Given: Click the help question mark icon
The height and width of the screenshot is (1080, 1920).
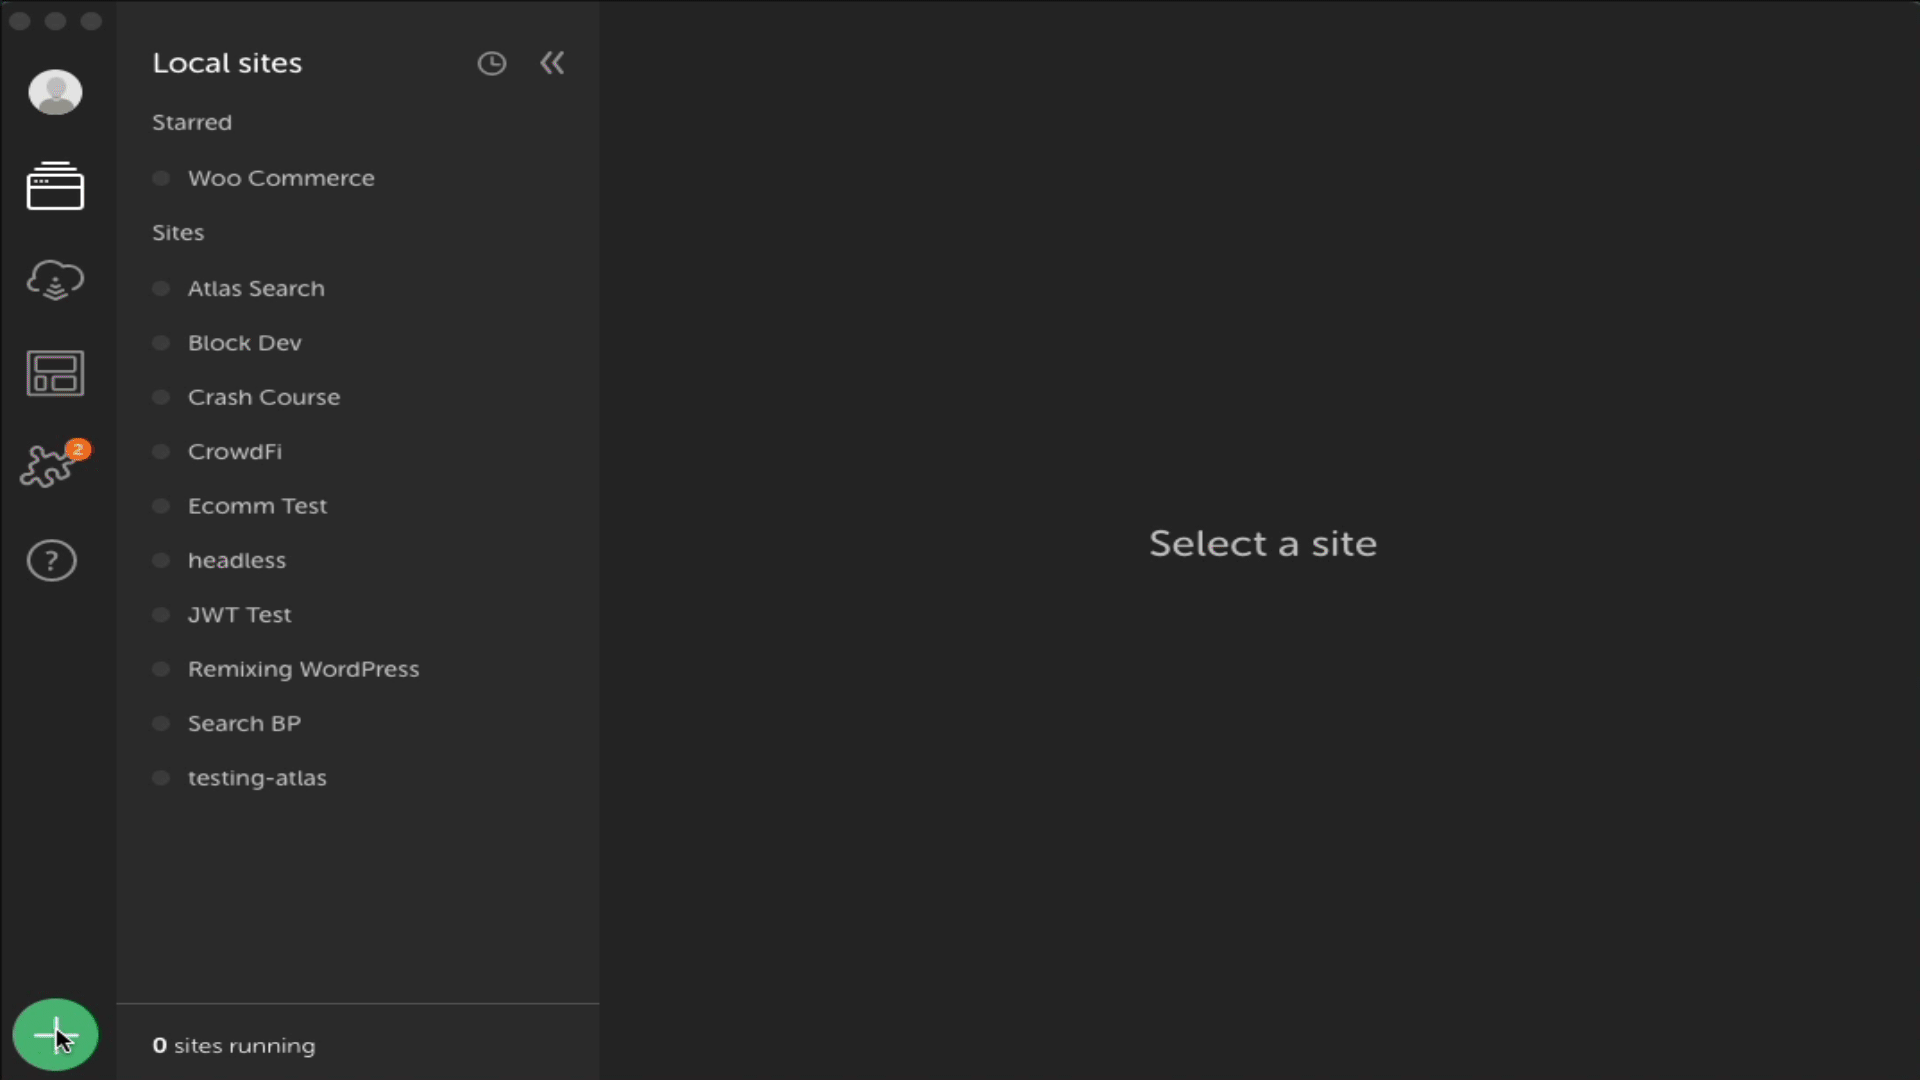Looking at the screenshot, I should 53,559.
